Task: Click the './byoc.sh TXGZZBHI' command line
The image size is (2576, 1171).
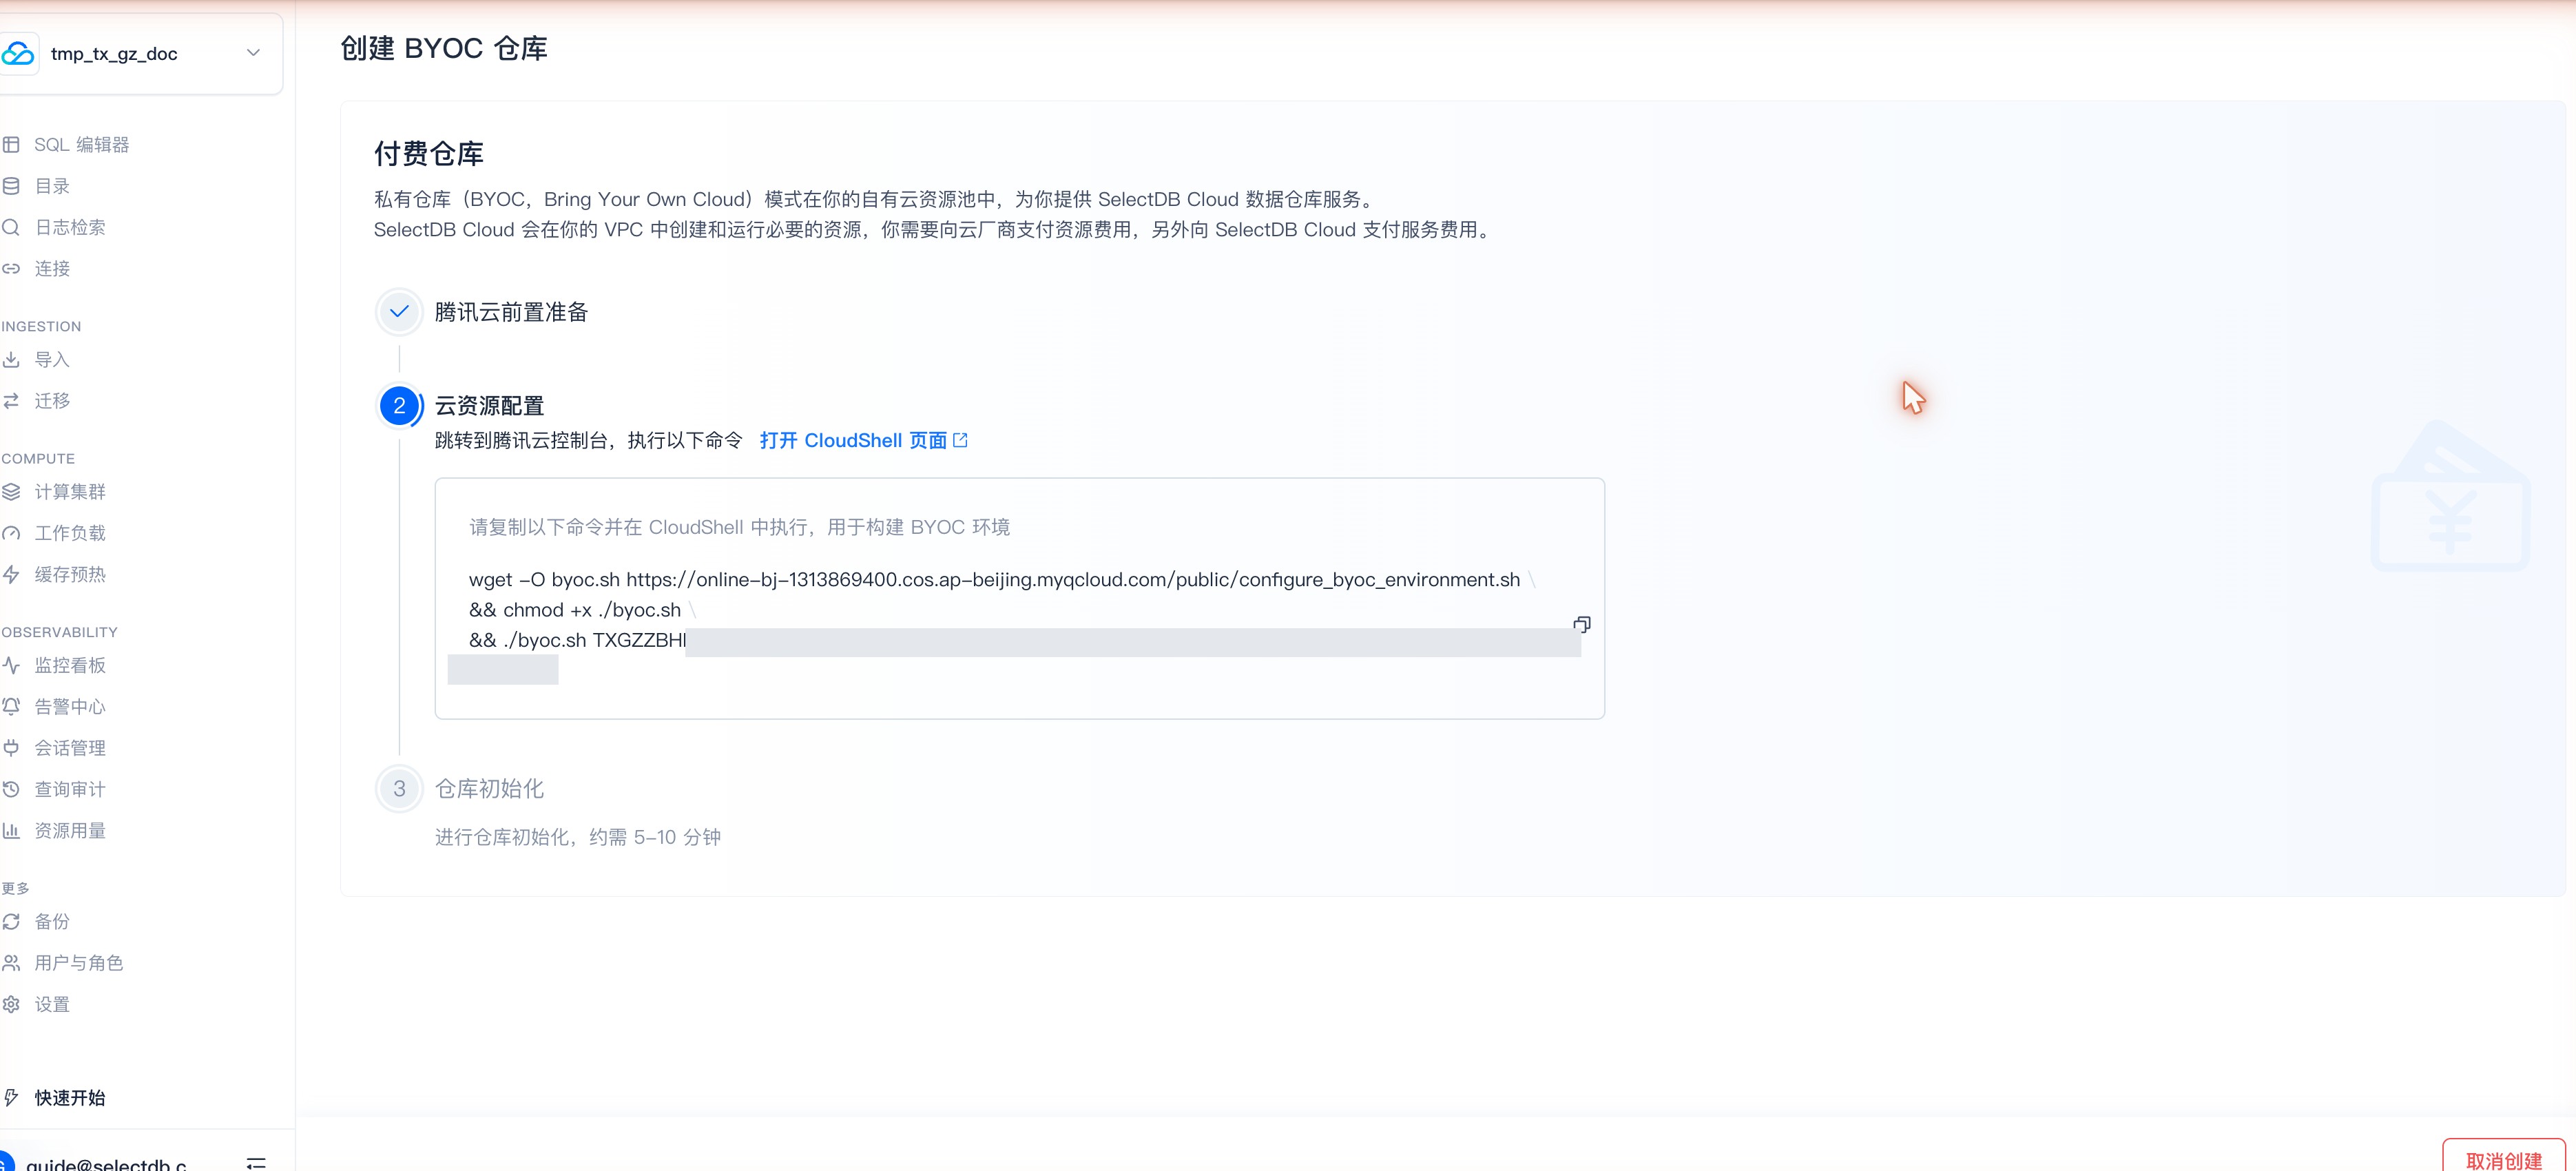Action: [577, 640]
